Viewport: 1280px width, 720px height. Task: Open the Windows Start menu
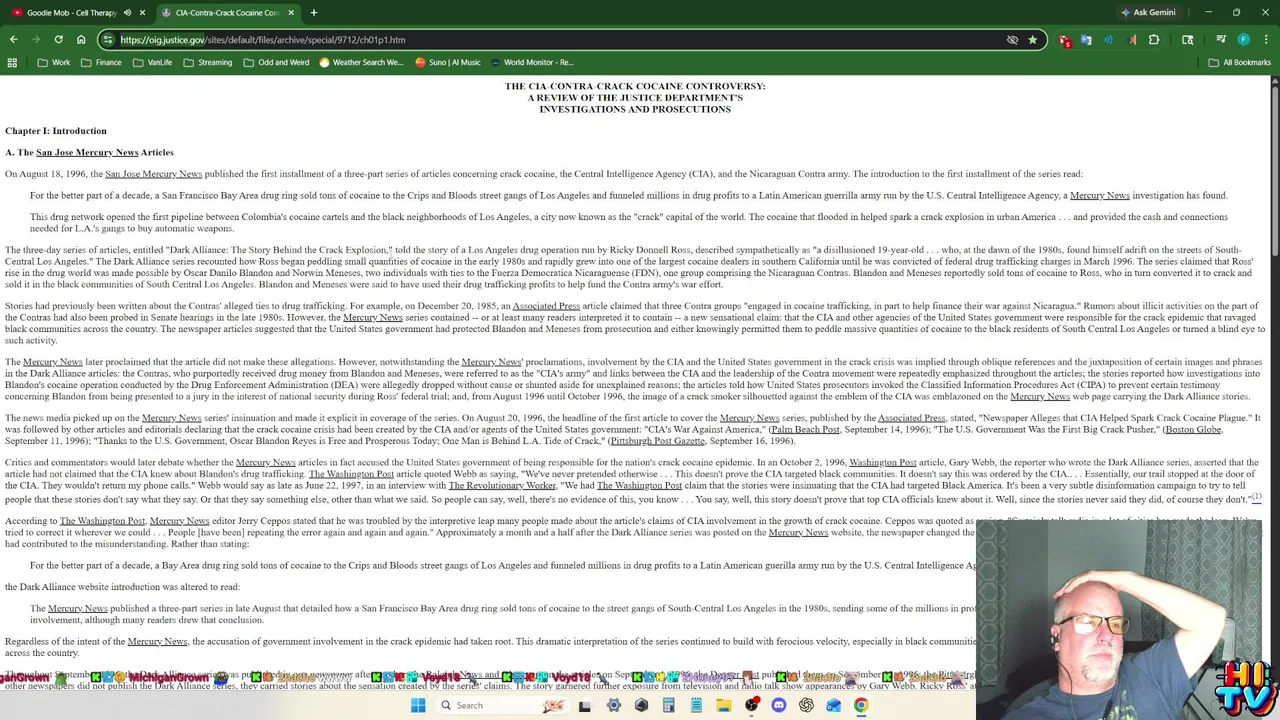click(418, 705)
